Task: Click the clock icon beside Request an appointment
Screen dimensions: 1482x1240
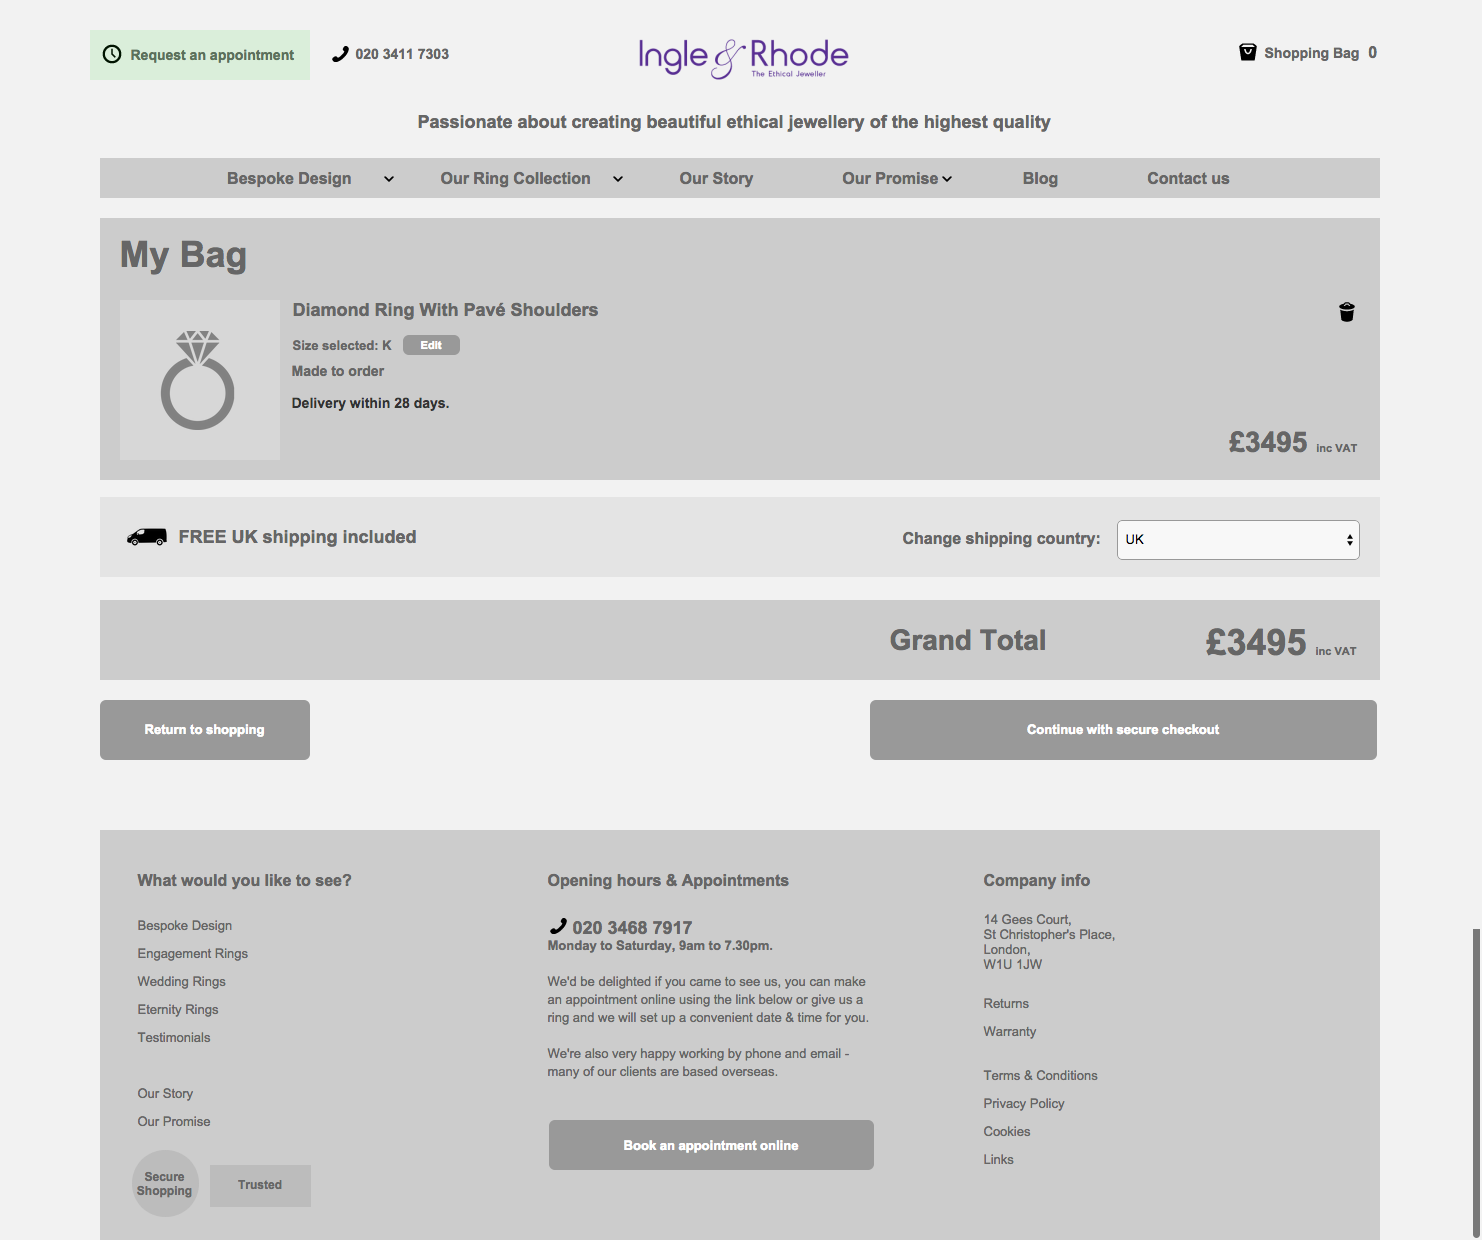Action: click(x=113, y=55)
